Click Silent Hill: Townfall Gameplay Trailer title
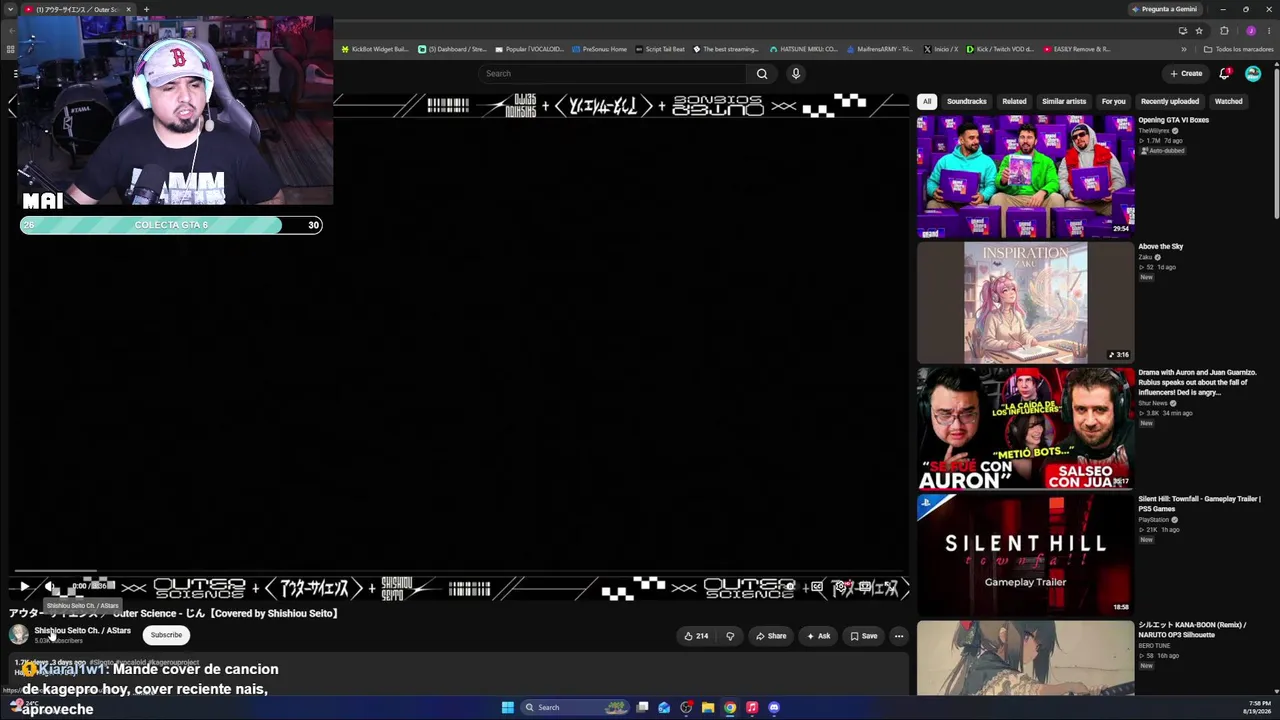This screenshot has height=720, width=1280. click(x=1199, y=504)
